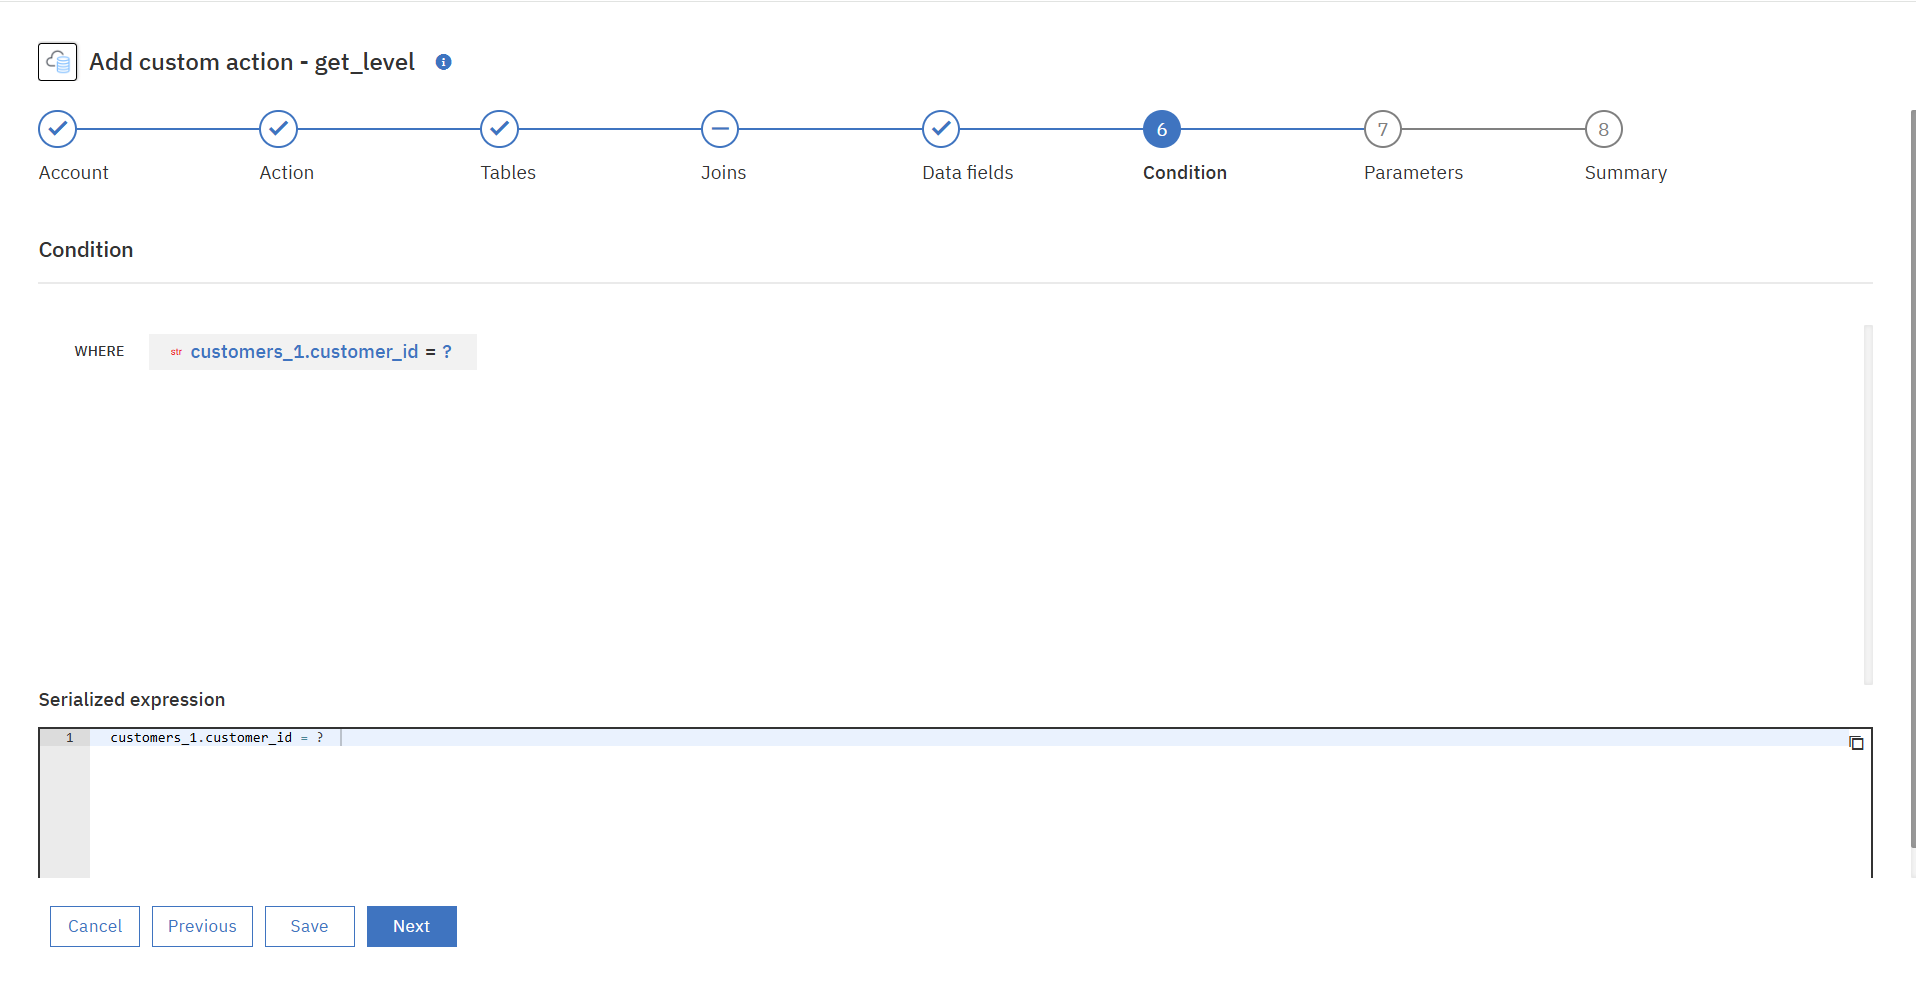Click the Cancel button

click(95, 926)
